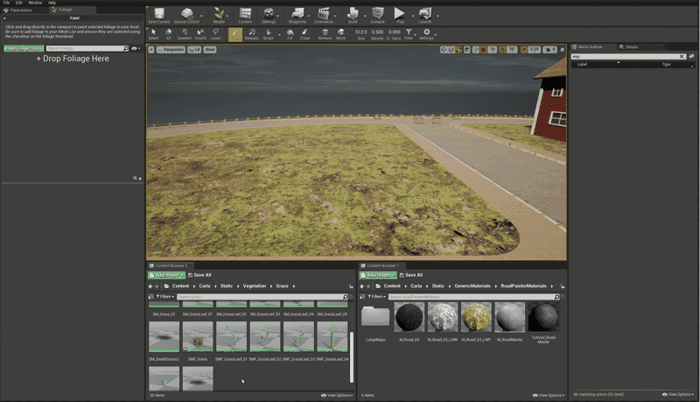Image resolution: width=700 pixels, height=402 pixels.
Task: Click Add/Import in the RoadPainterMaterials browser
Action: [376, 275]
